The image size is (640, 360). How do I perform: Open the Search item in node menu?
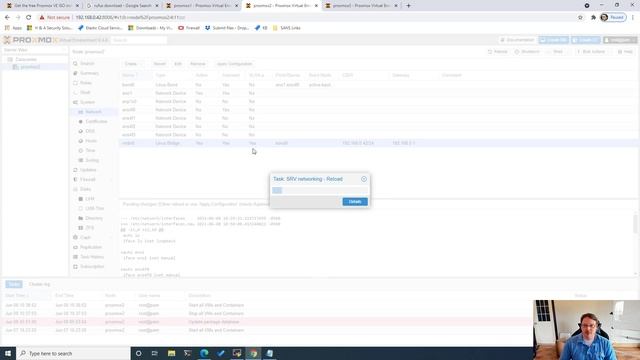tap(87, 64)
